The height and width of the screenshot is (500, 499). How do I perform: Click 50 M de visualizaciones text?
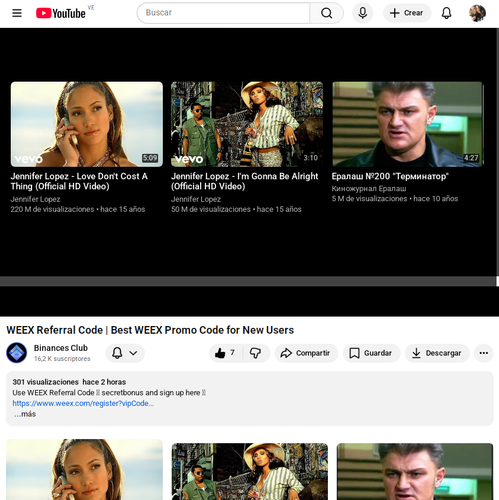click(x=211, y=209)
